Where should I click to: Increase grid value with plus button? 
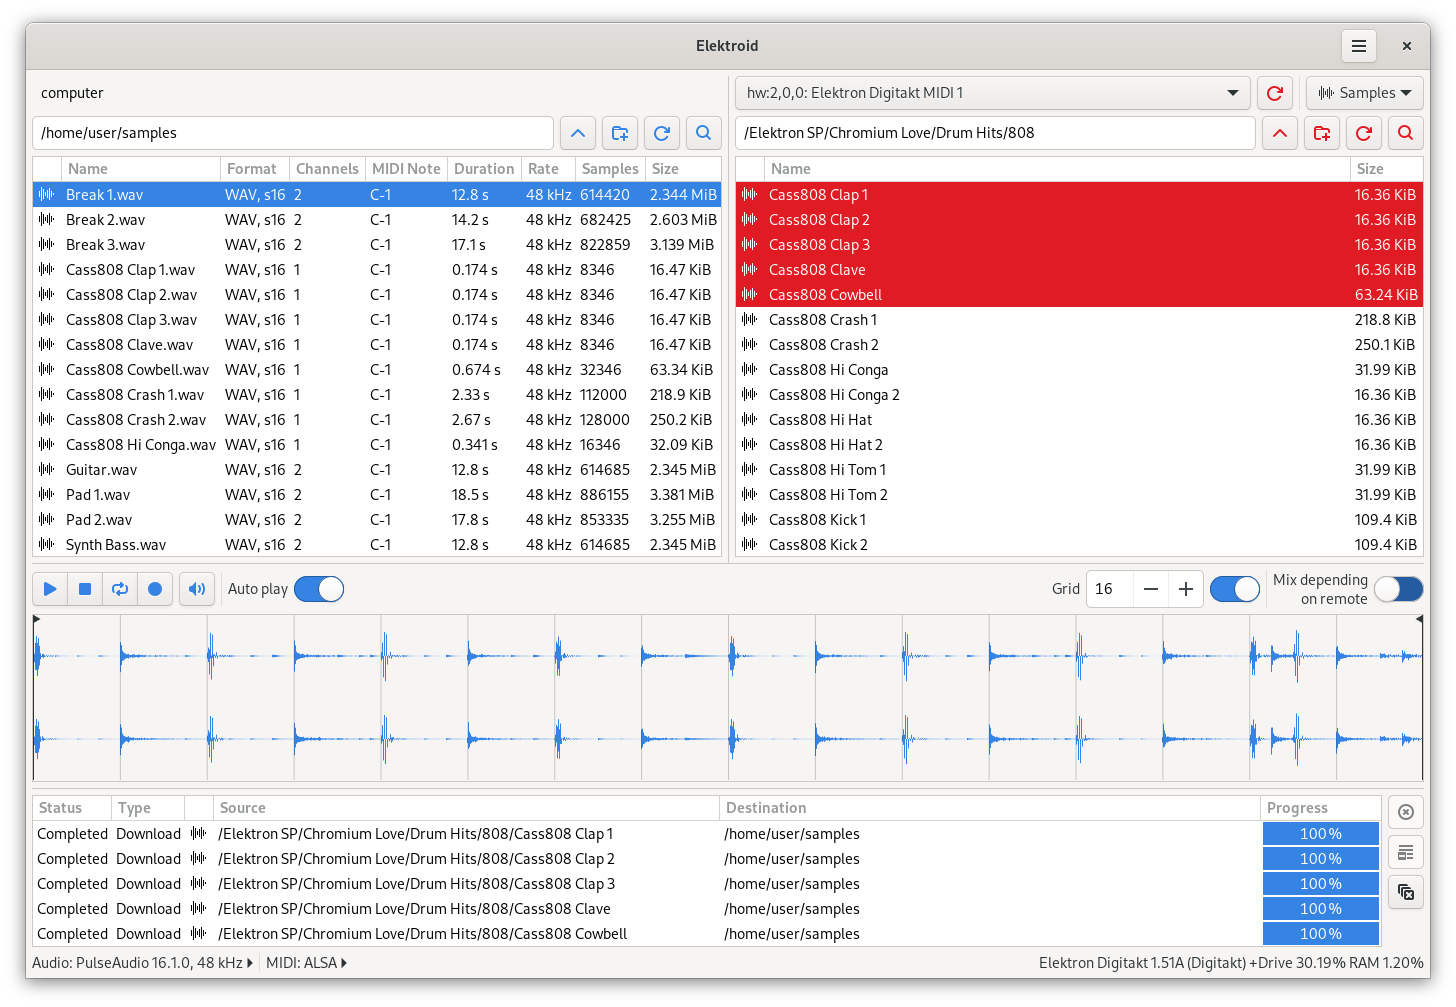click(1186, 589)
